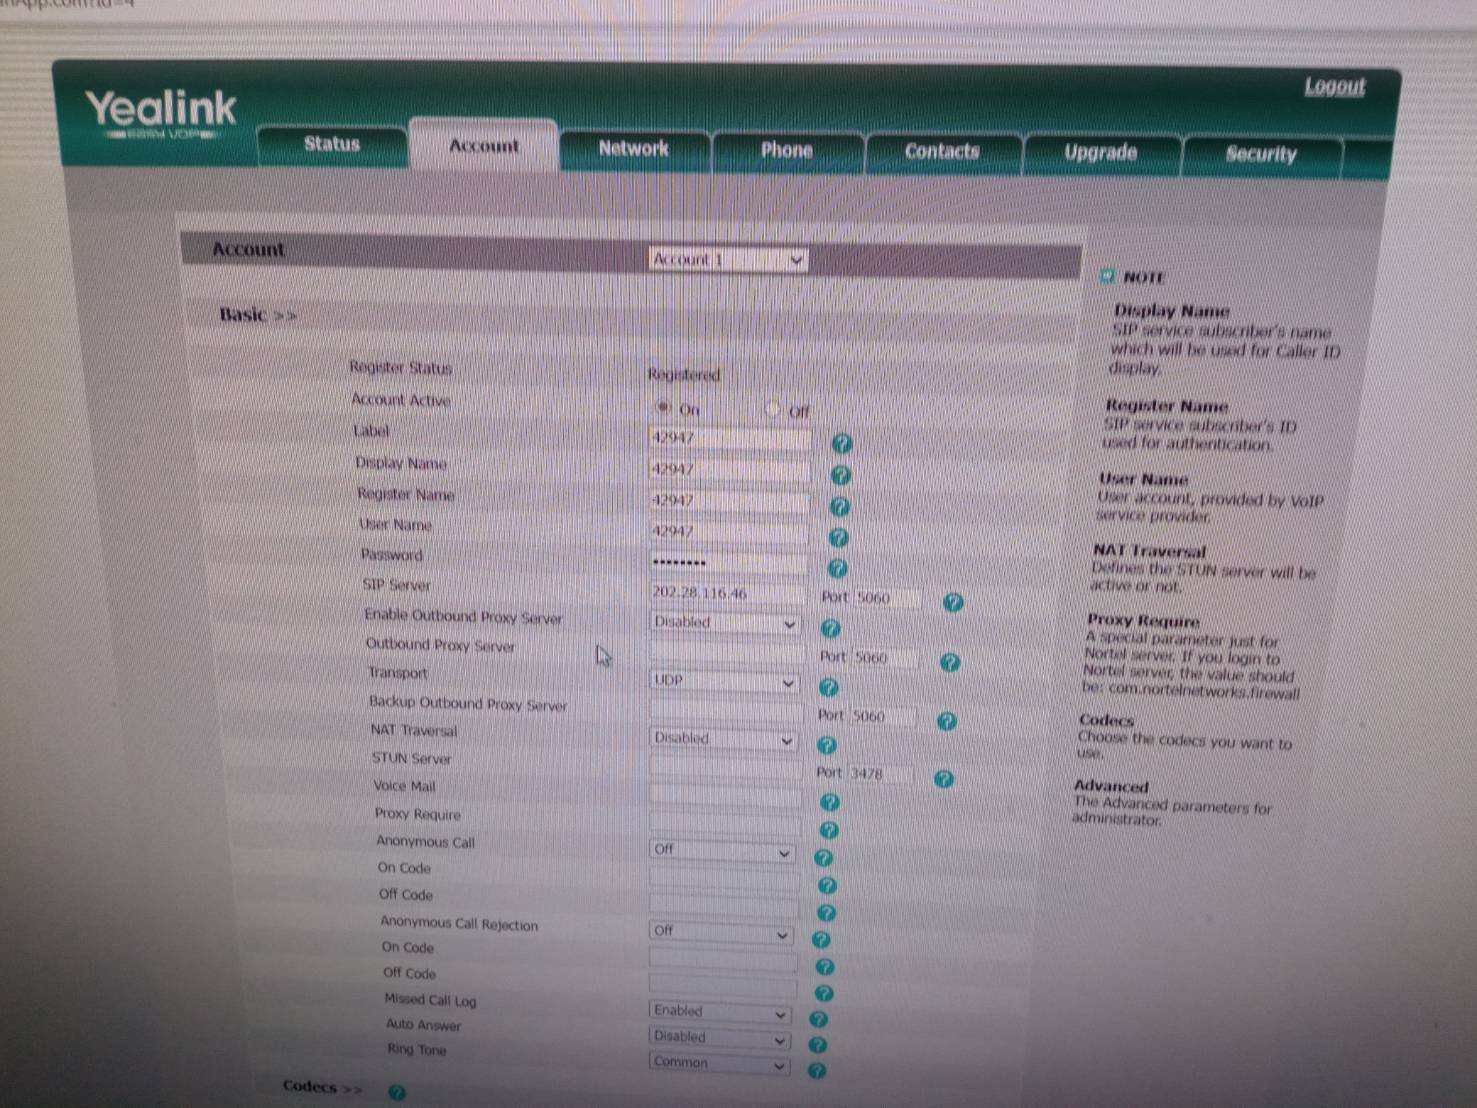Image resolution: width=1477 pixels, height=1108 pixels.
Task: Open help icon for Voice Mail
Action: point(829,802)
